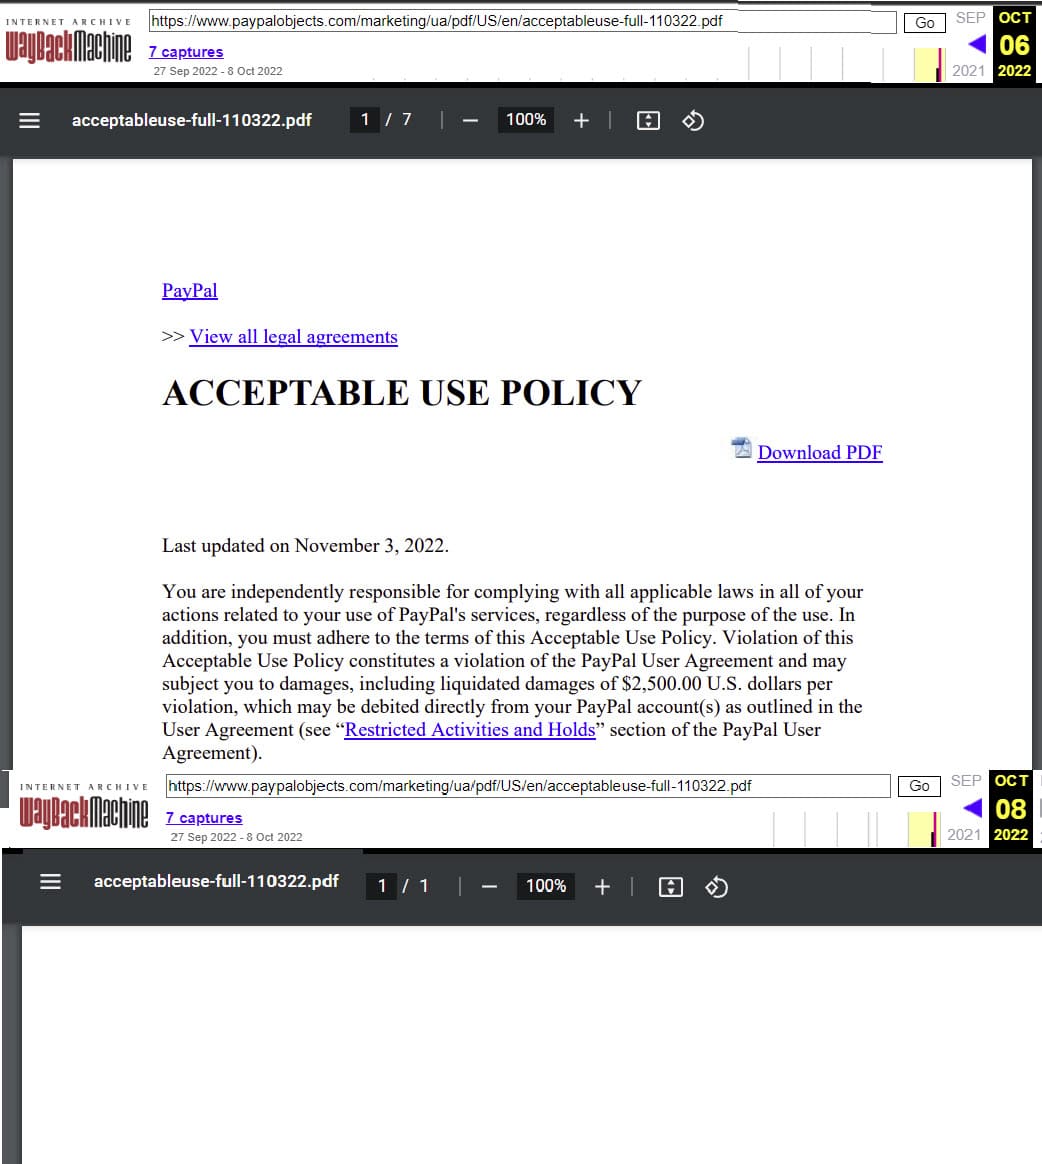Open sidebar menu in lower PDF viewer
This screenshot has height=1164, width=1042.
pos(50,882)
